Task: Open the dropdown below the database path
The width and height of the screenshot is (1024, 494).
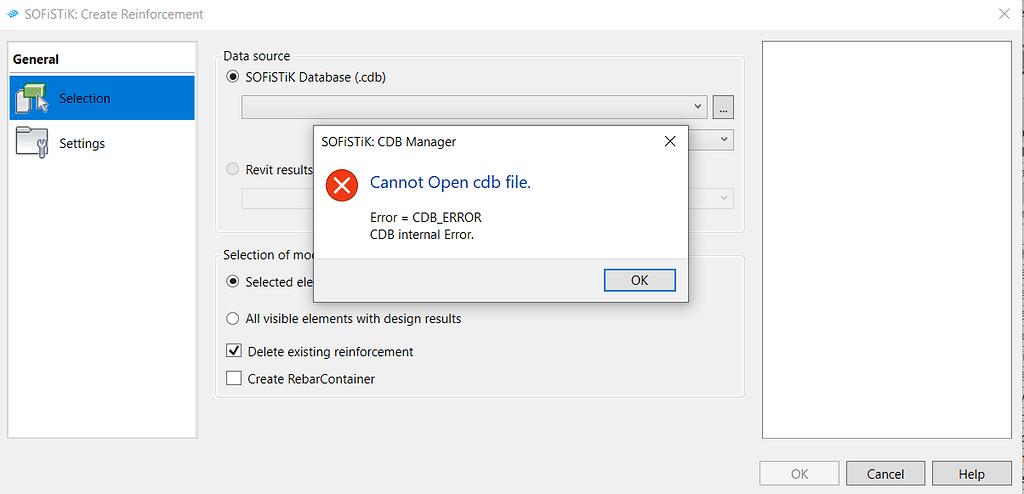Action: pyautogui.click(x=724, y=139)
